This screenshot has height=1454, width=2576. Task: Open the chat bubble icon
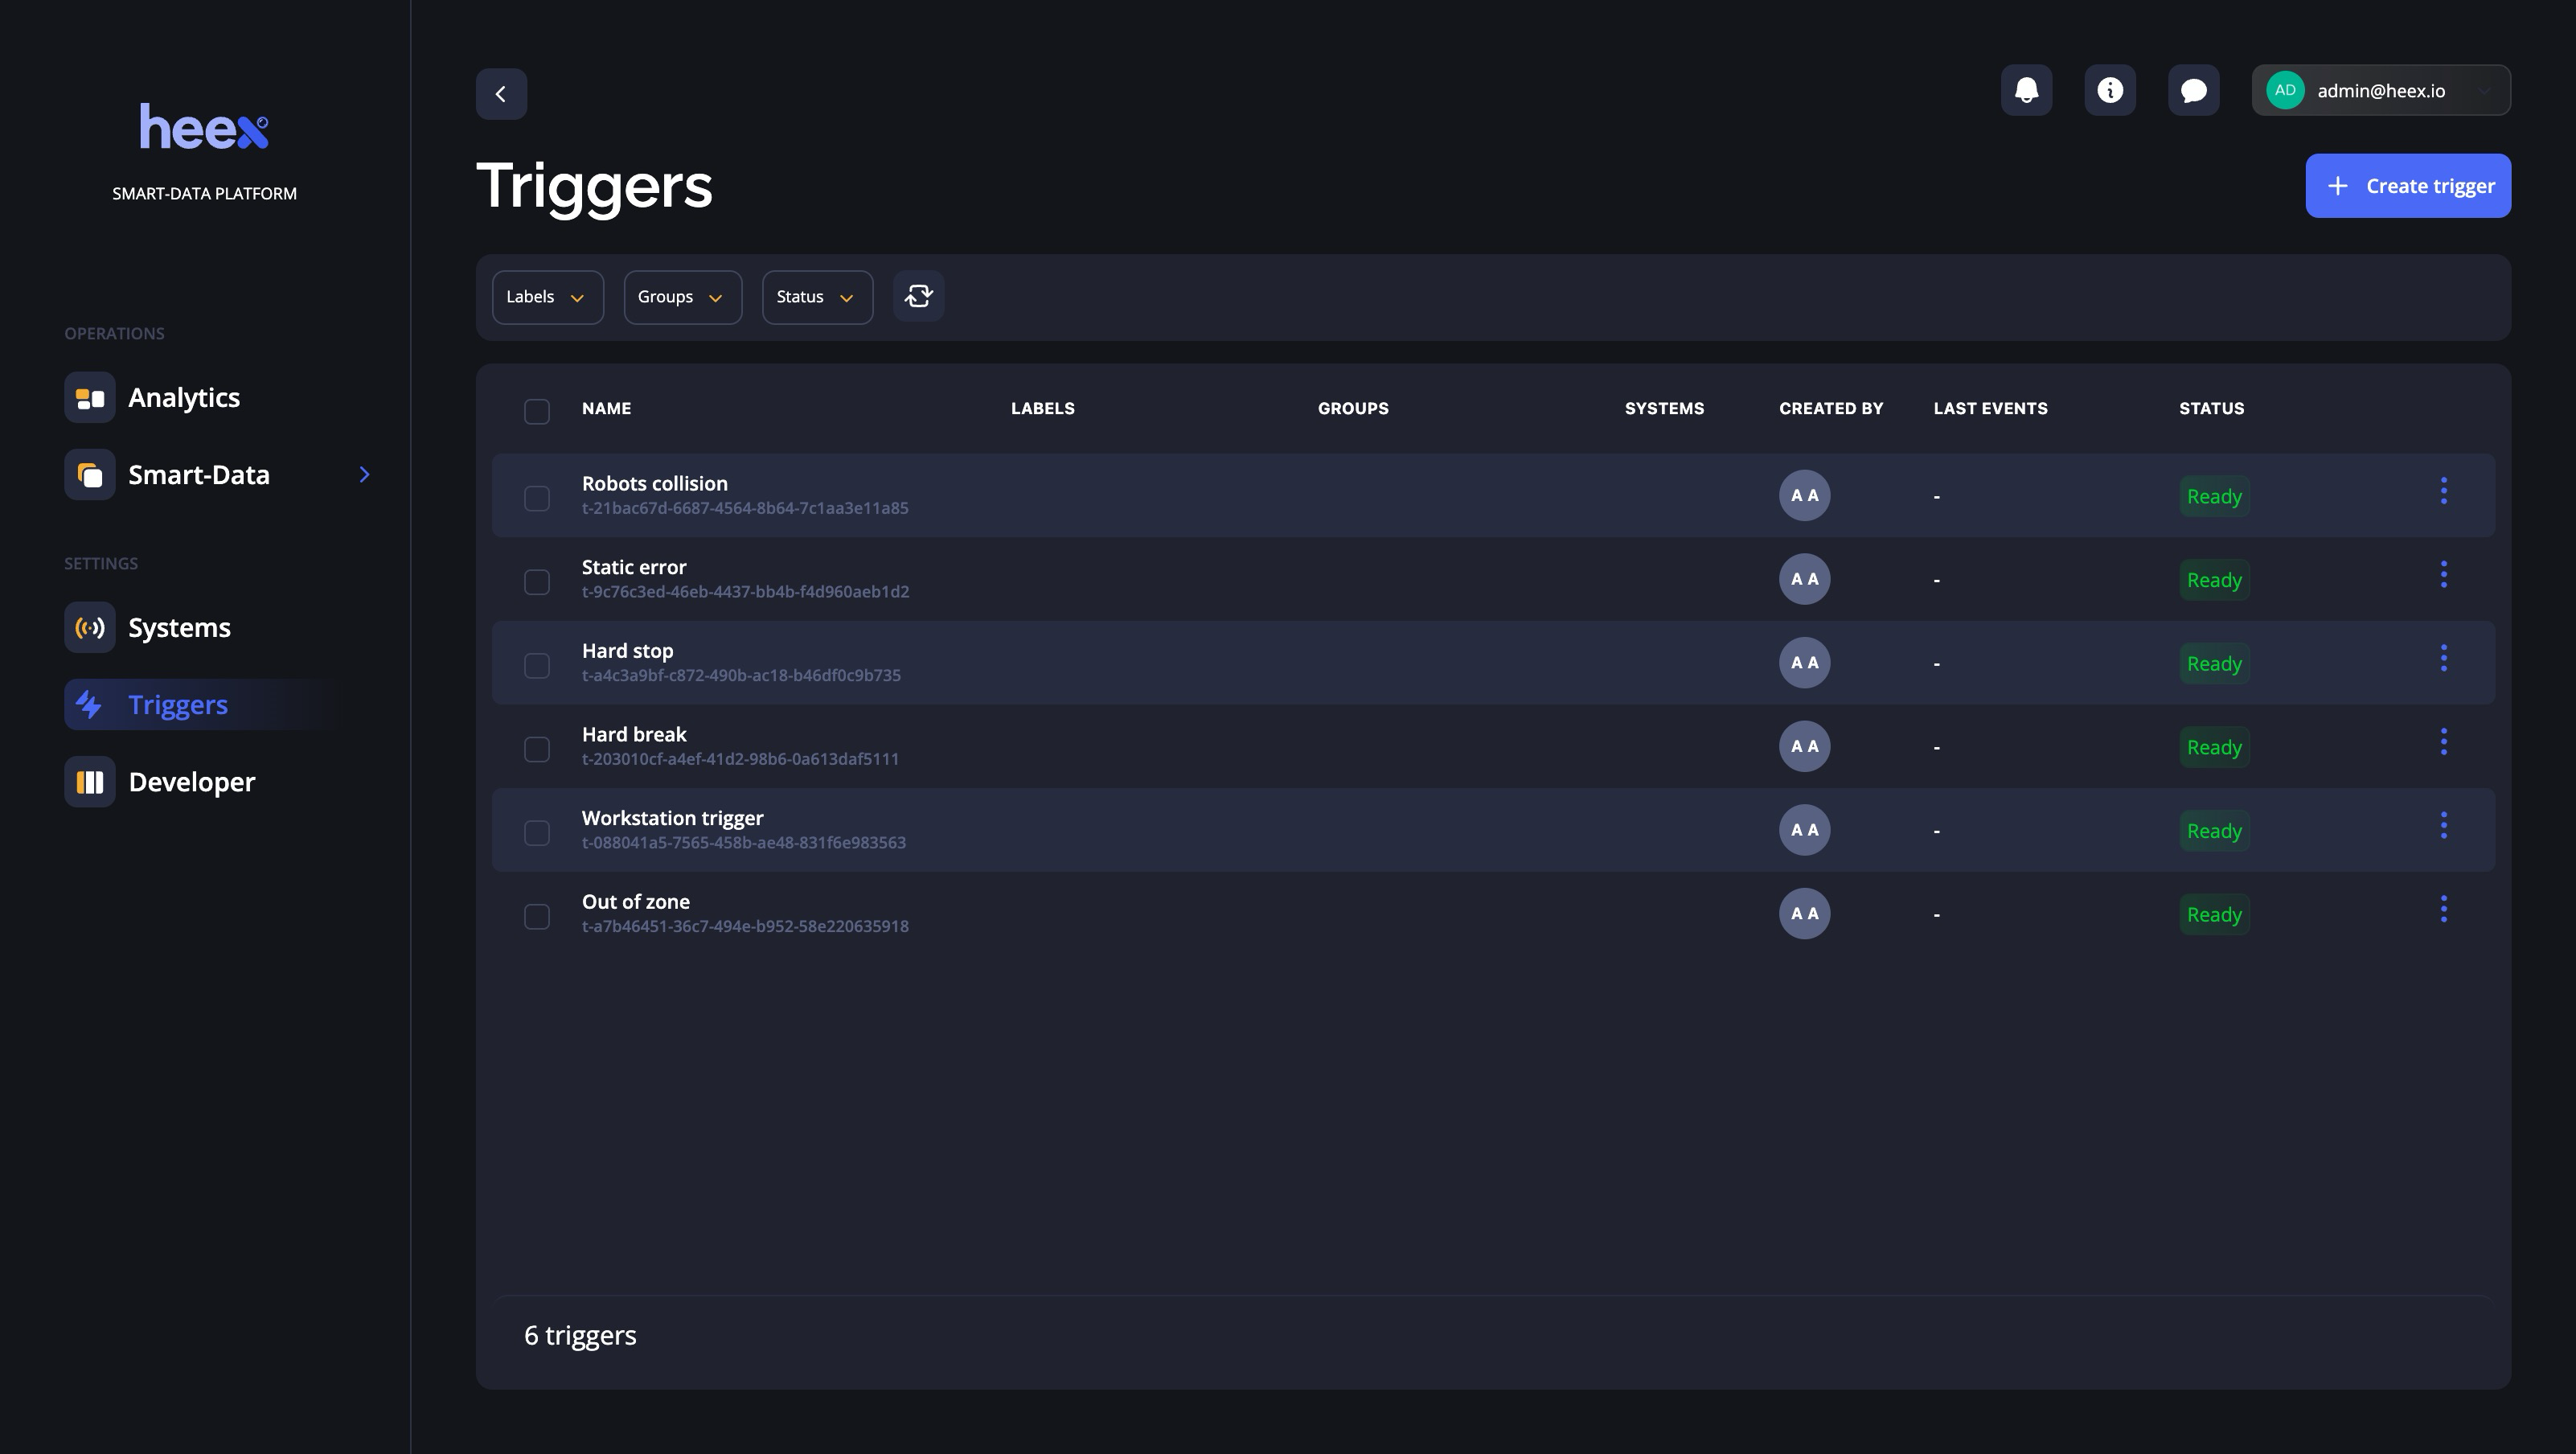2193,90
